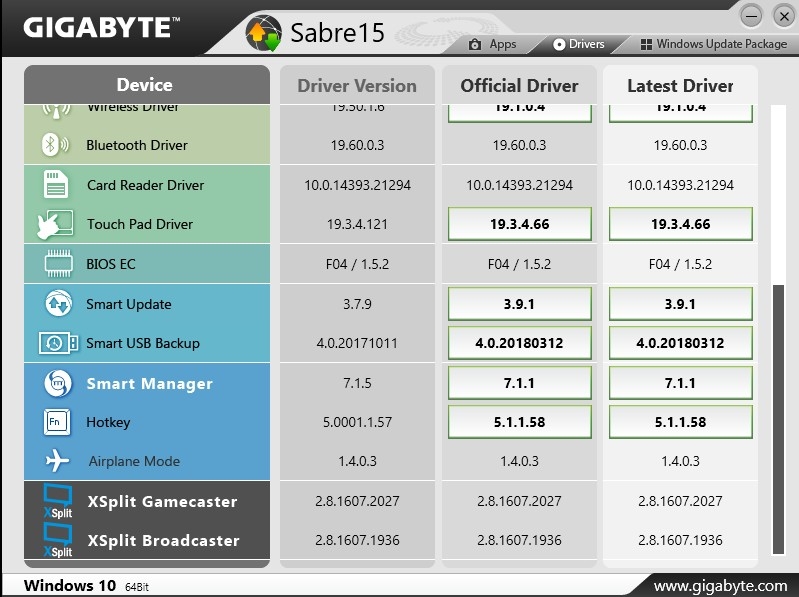Install official Smart USB Backup 4.0.20180312
Screen dimensions: 799x597
tap(519, 343)
